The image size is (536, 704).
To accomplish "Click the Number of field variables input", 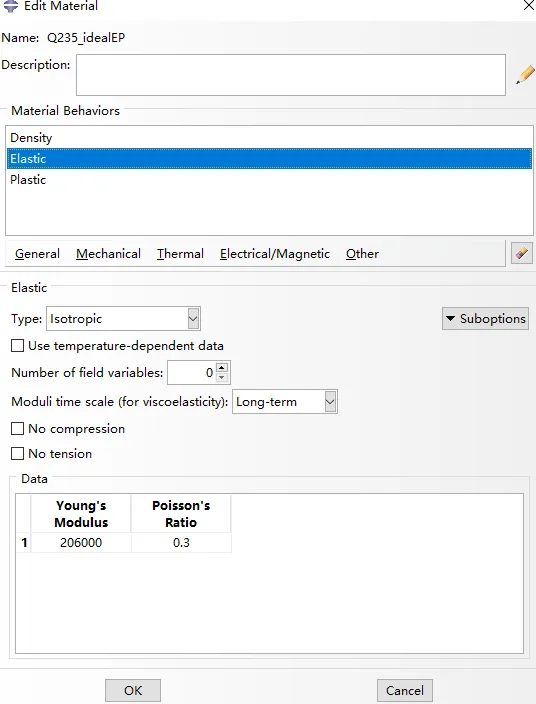I will (192, 373).
